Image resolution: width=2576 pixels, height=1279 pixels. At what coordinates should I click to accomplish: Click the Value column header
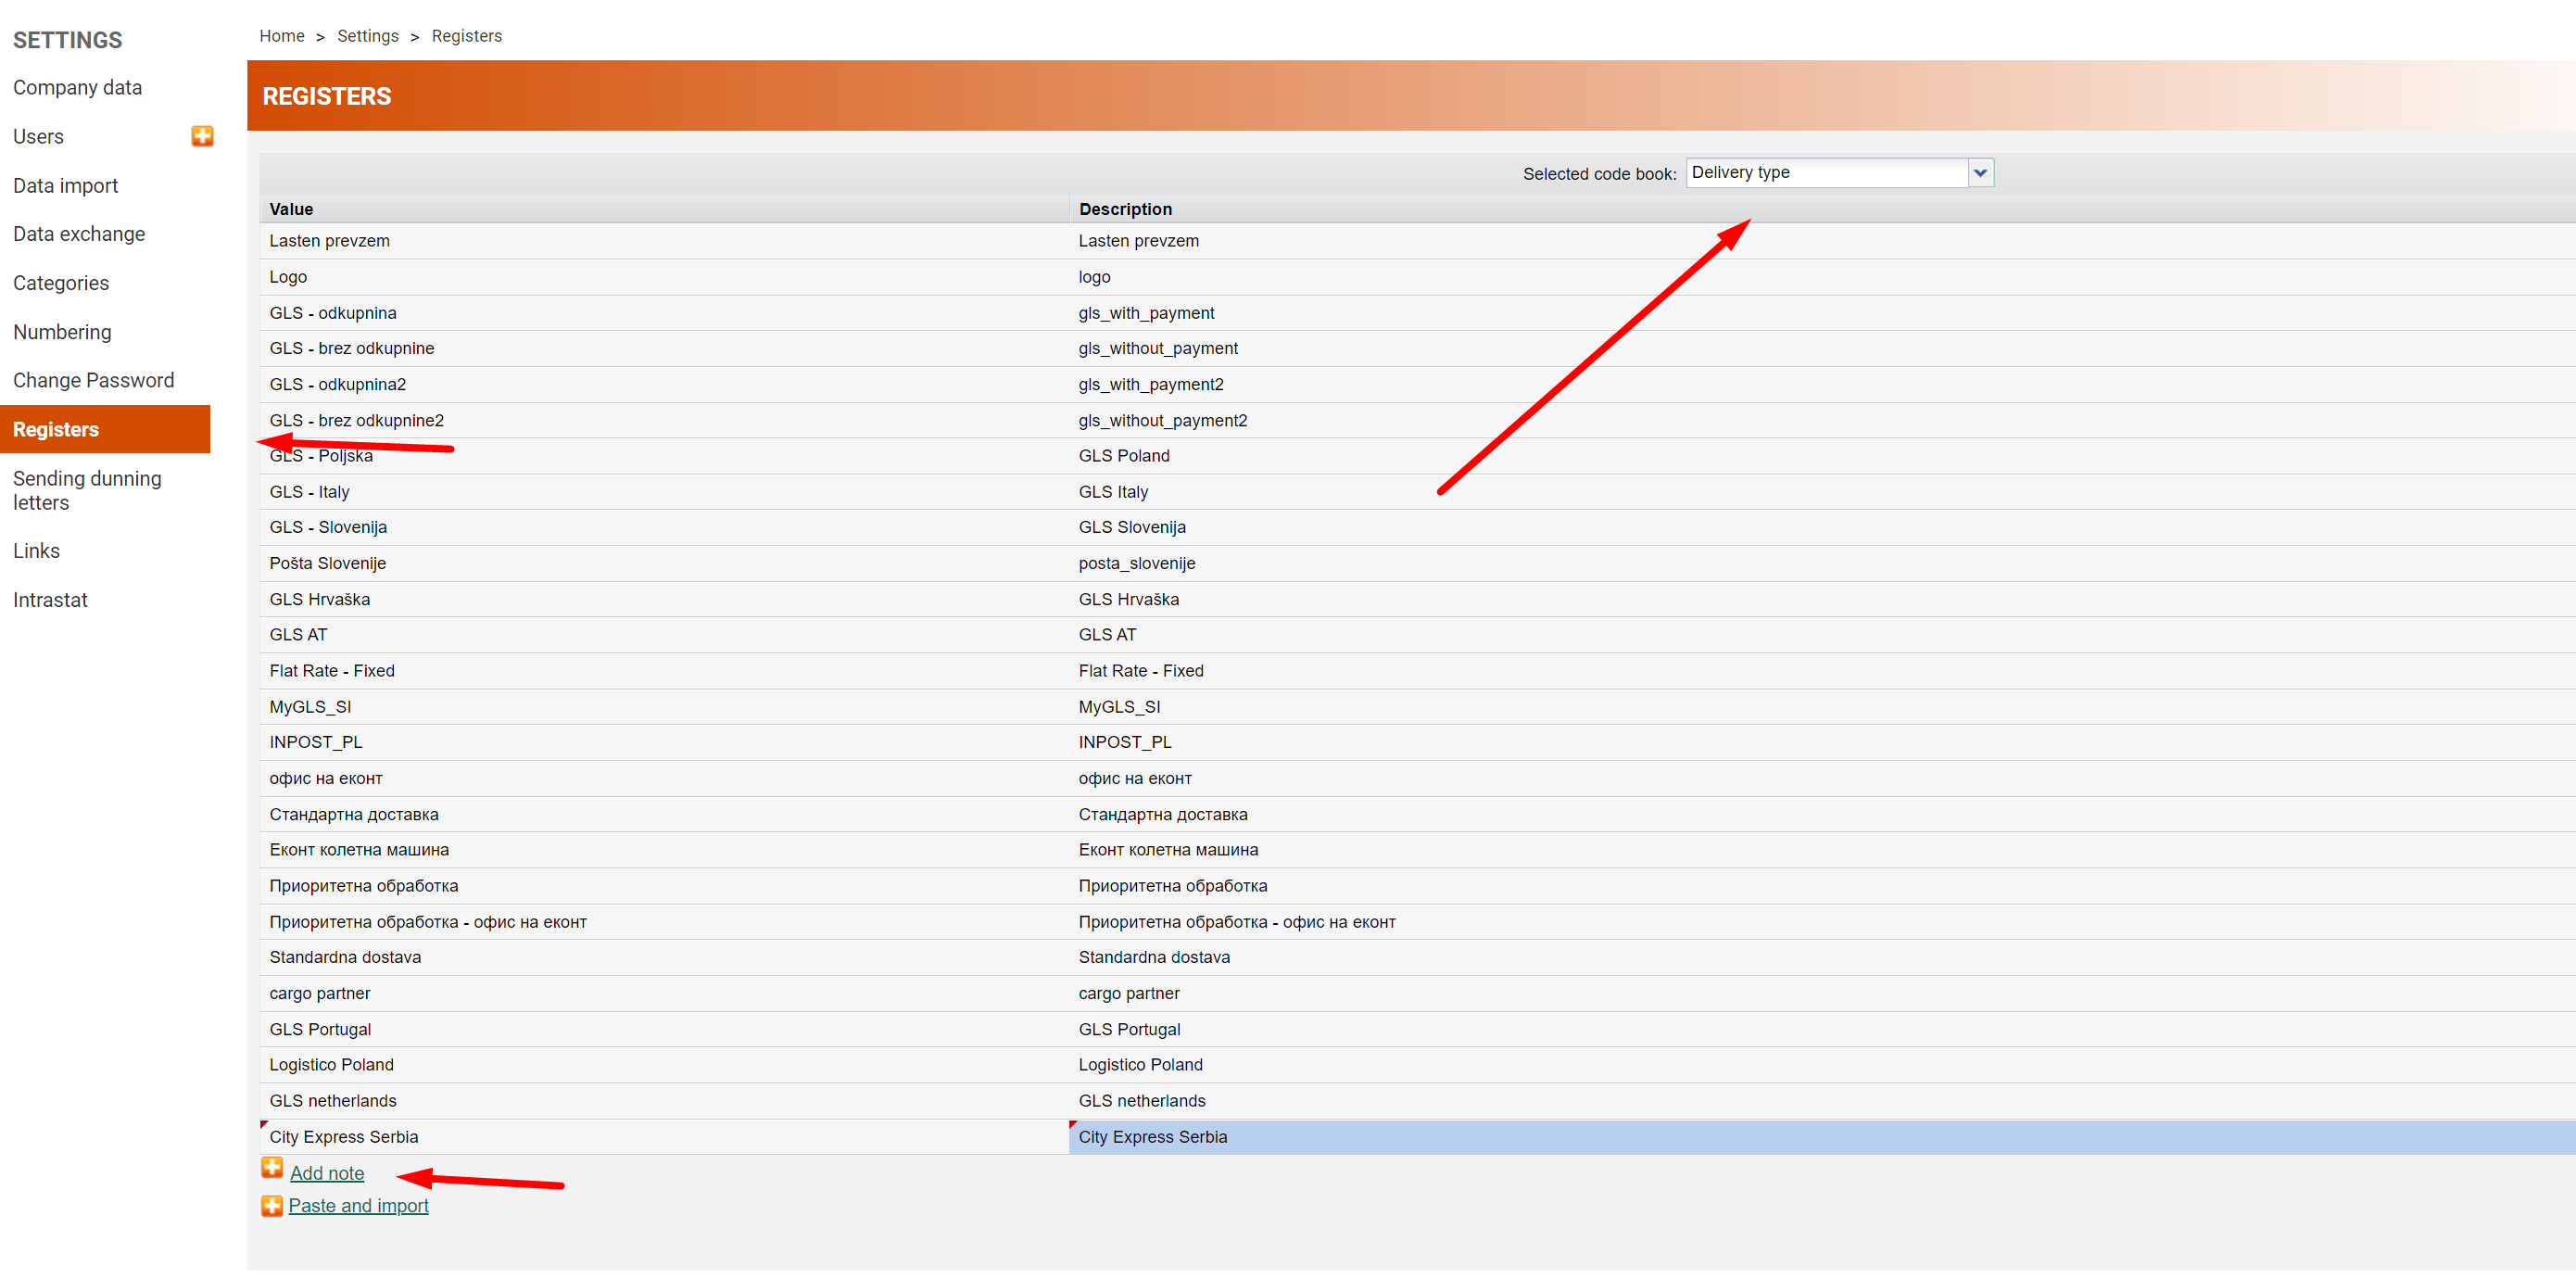pos(291,210)
